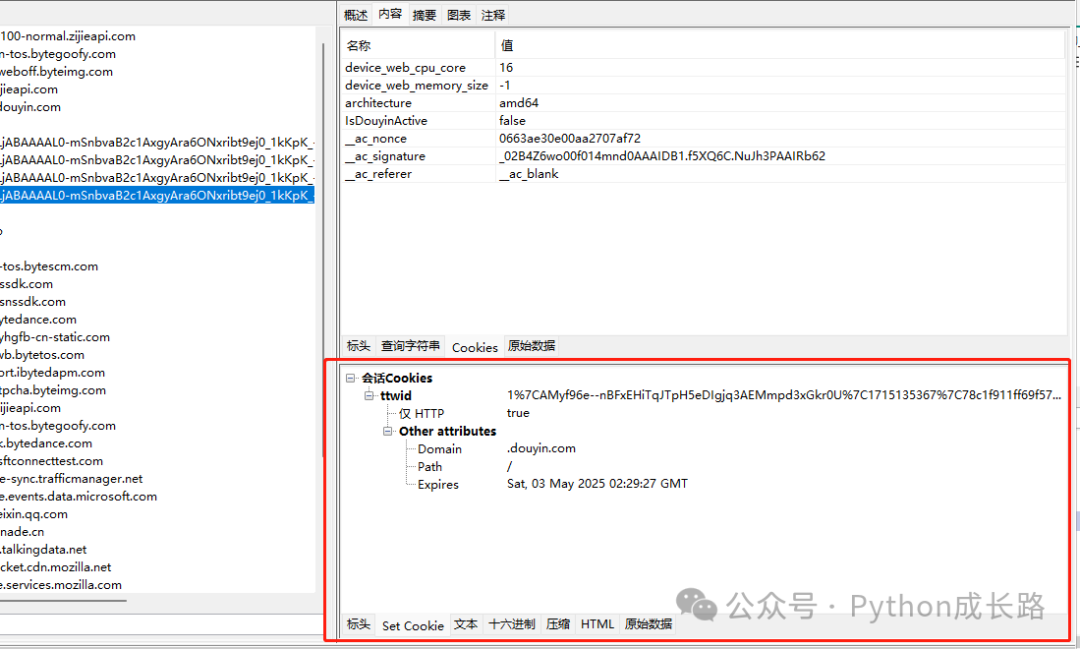Select the device_web_memory_size cookie row
Screen dimensions: 1080x649
coord(704,85)
